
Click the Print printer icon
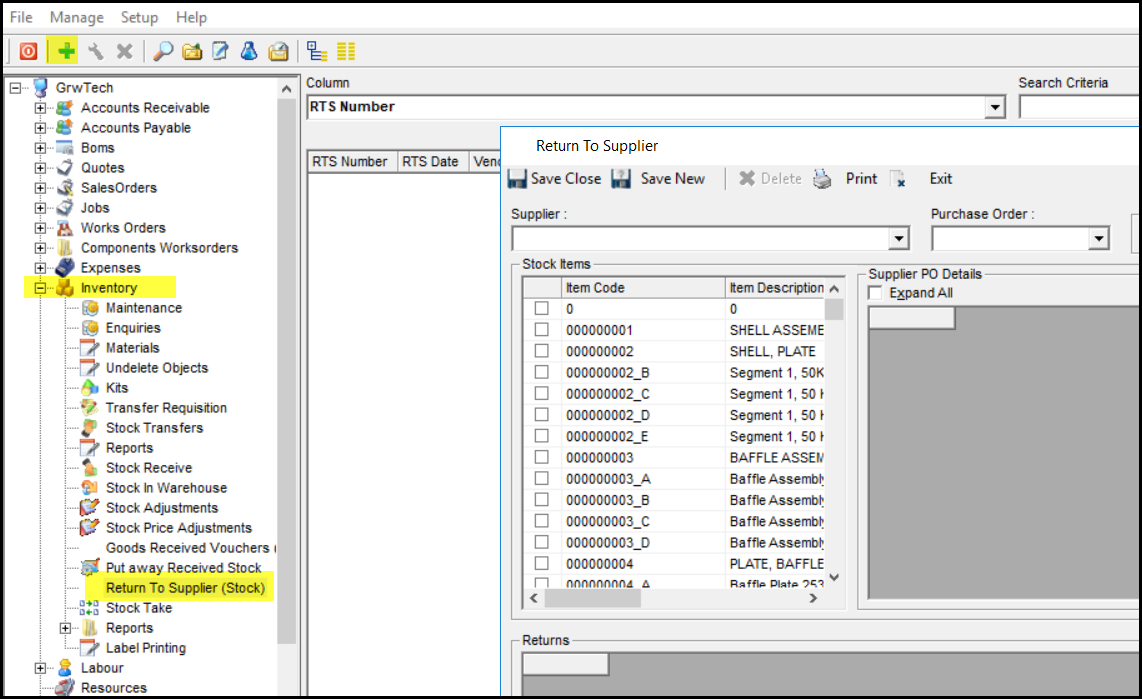click(821, 179)
